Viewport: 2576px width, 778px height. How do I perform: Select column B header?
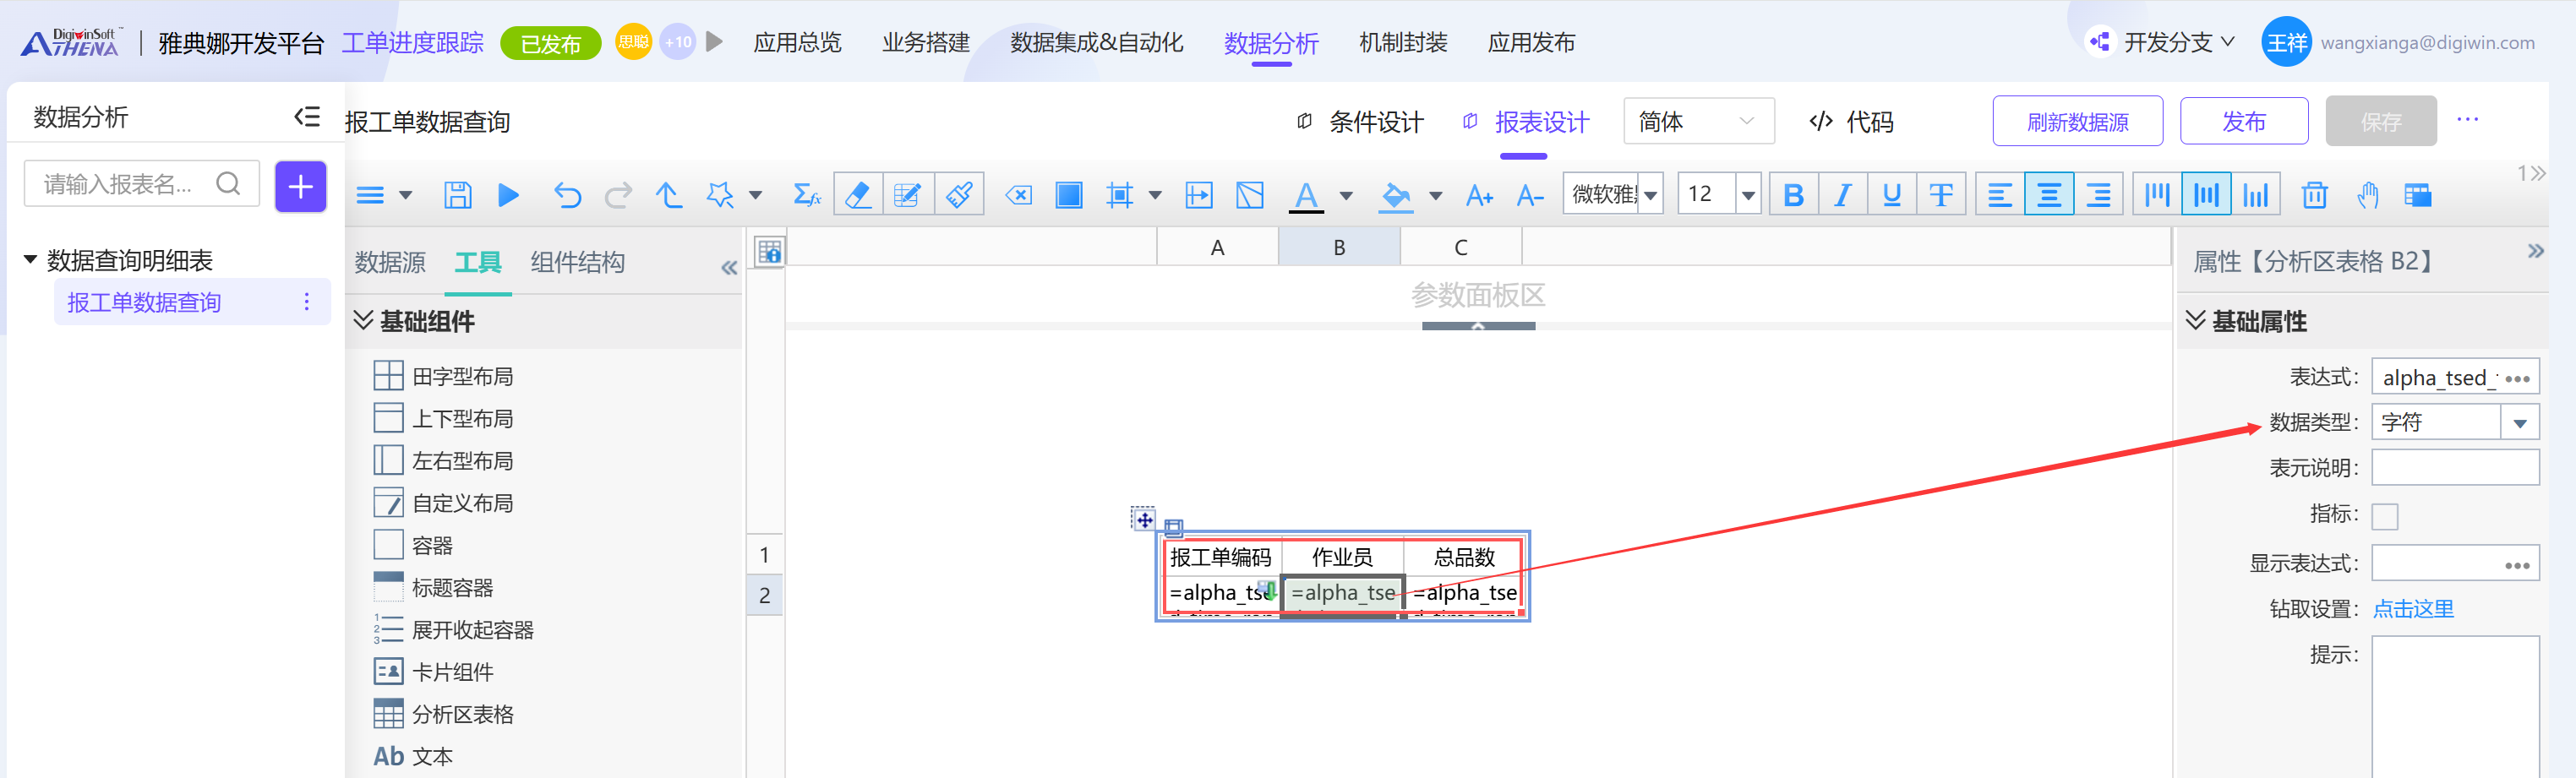[x=1339, y=247]
